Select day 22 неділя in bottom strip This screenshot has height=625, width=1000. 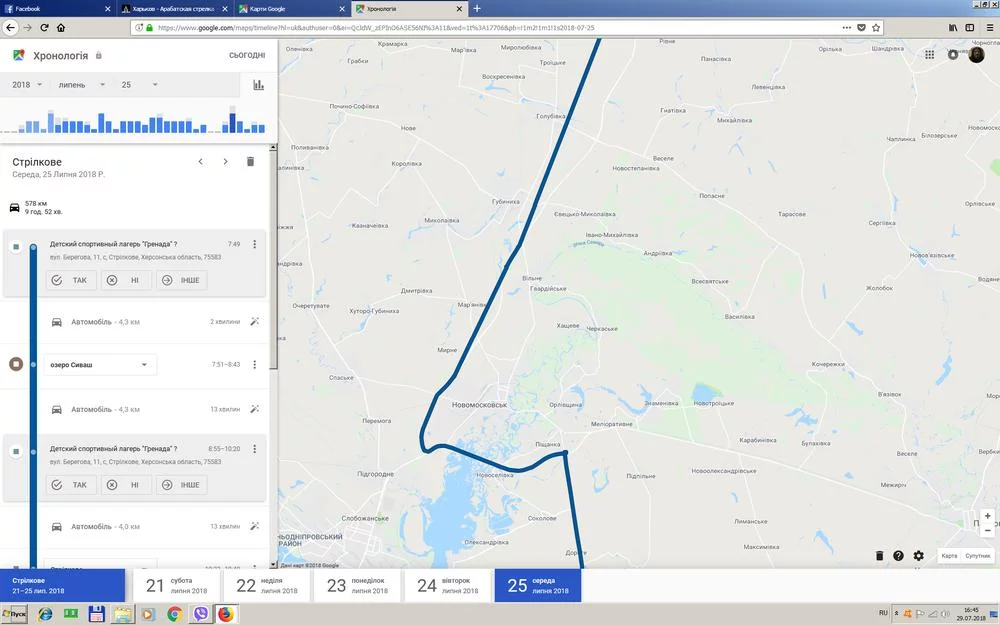(x=267, y=585)
